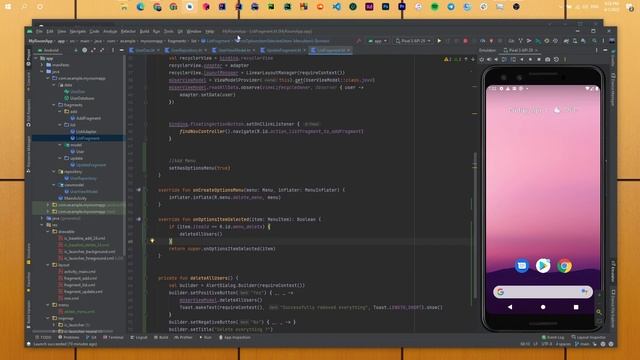Tap the Android recents navigation button on phone screen
The image size is (640, 360).
576,307
